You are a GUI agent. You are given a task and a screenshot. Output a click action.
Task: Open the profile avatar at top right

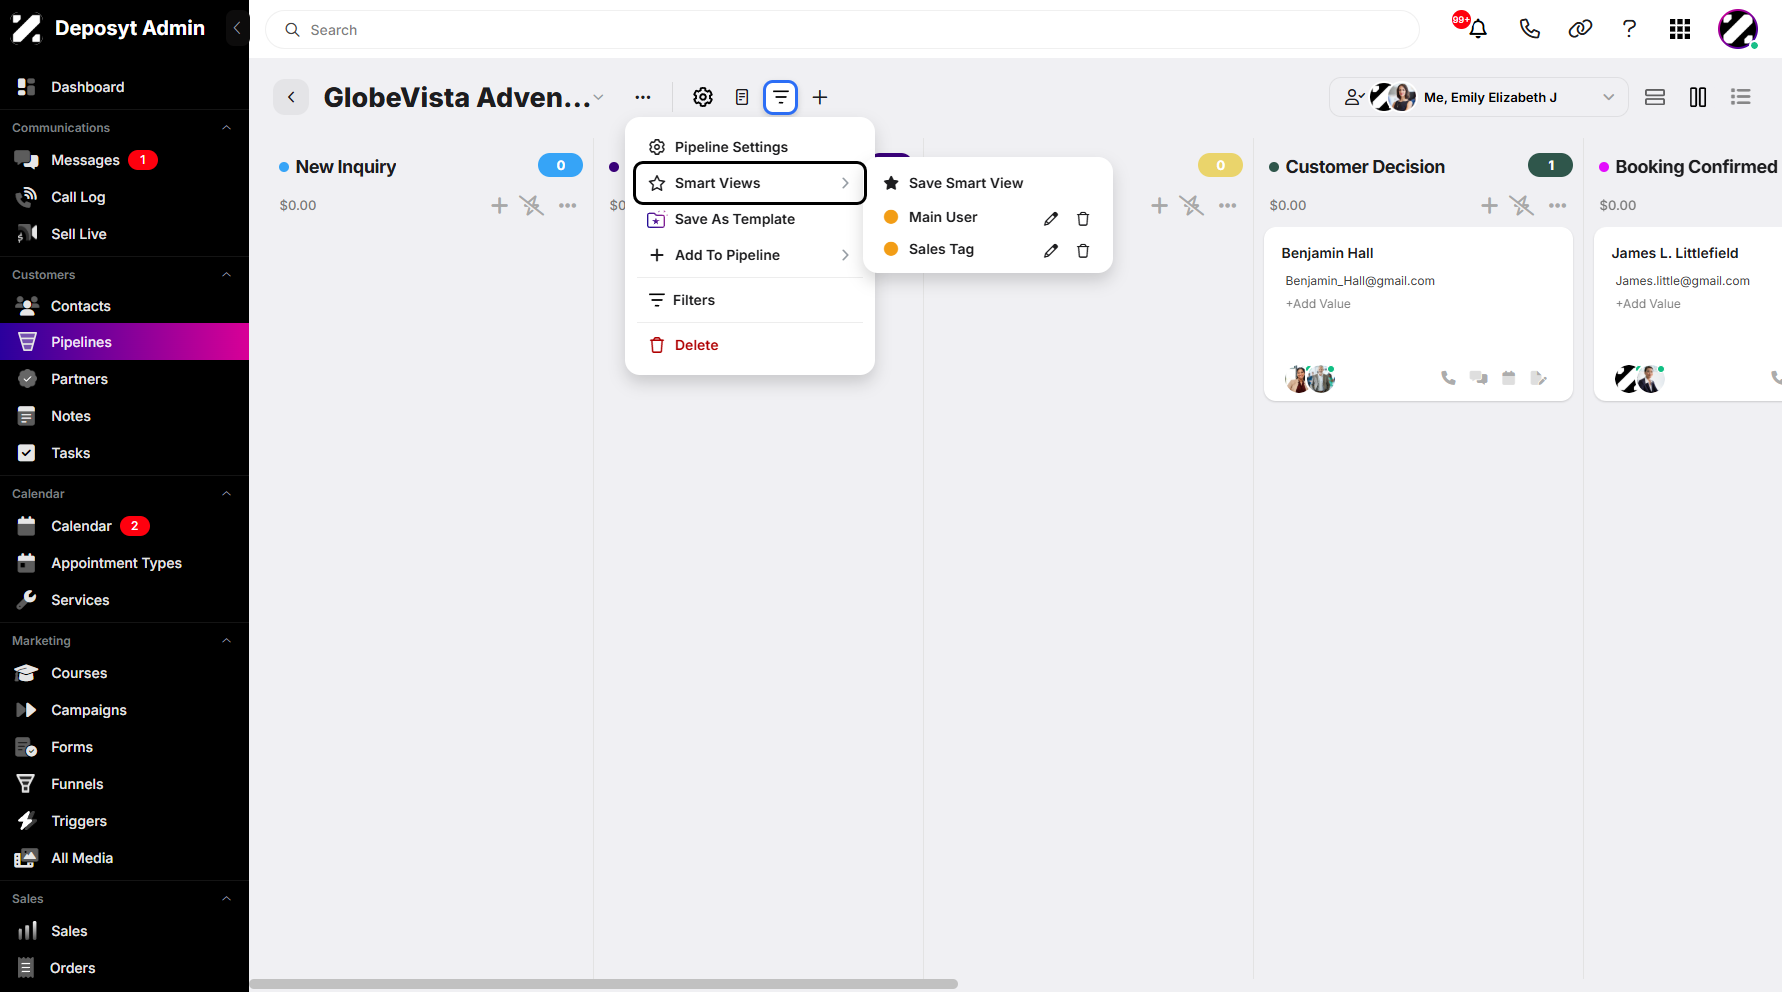pos(1738,29)
